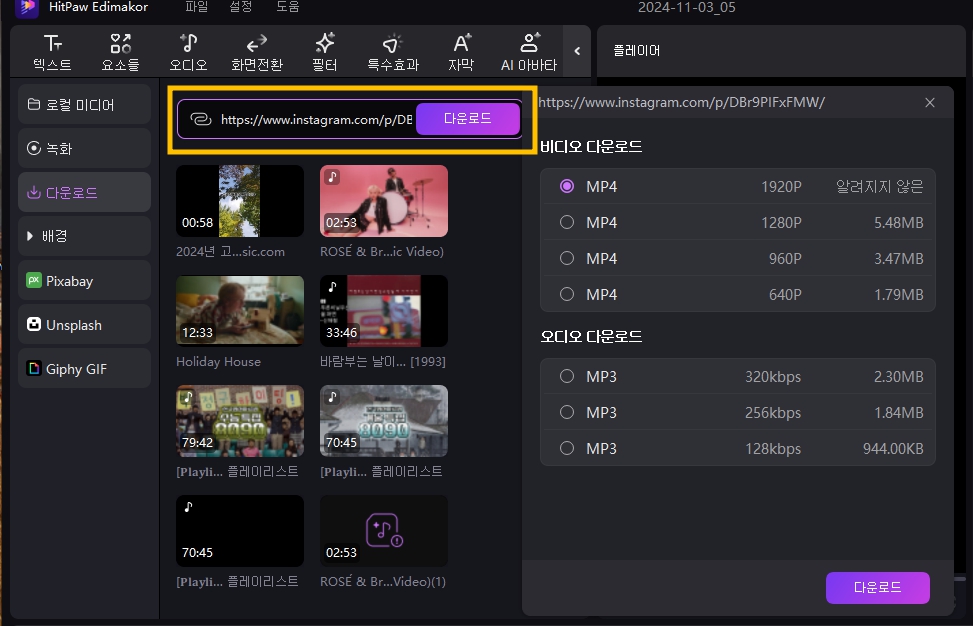The height and width of the screenshot is (626, 973).
Task: Select MP3 128kbps audio option
Action: click(738, 448)
